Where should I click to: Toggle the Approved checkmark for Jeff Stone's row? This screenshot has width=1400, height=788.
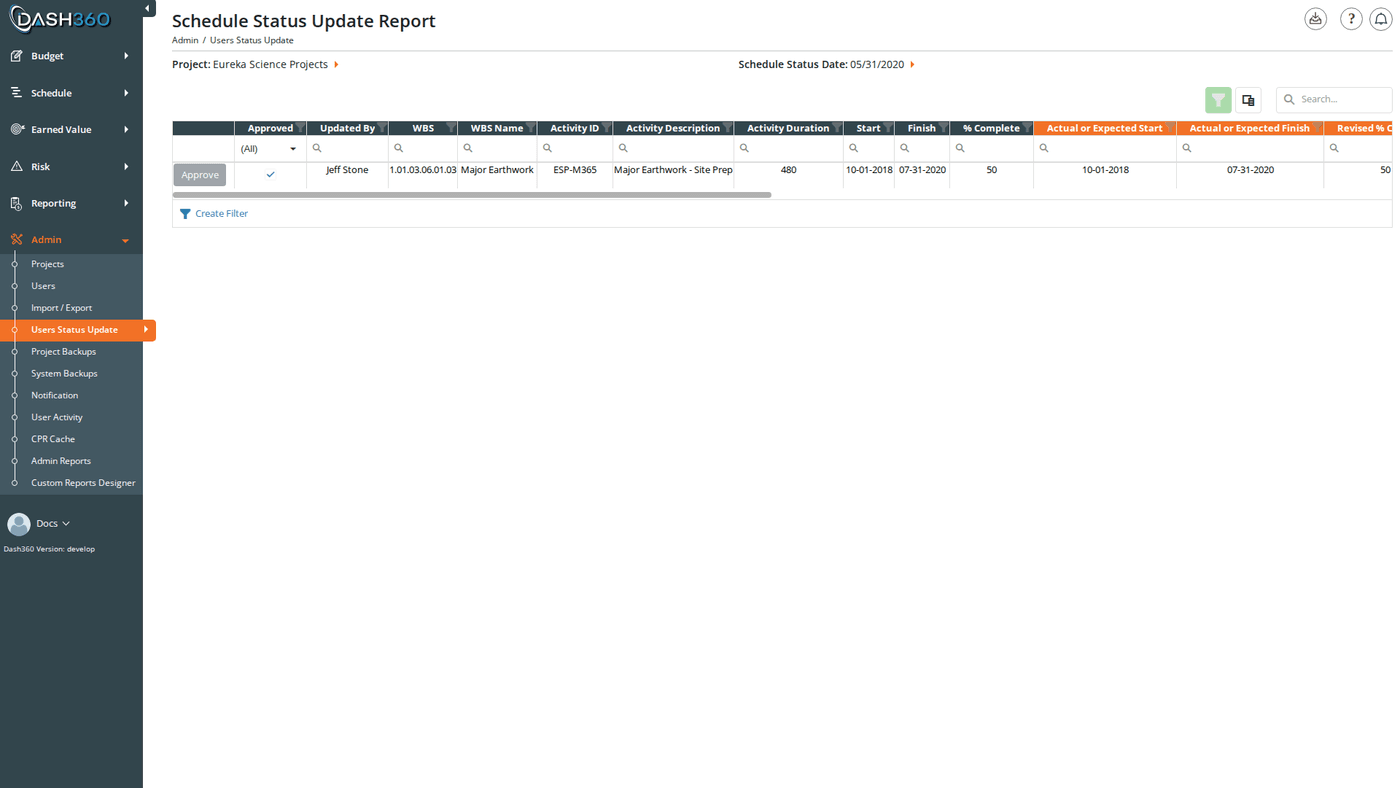tap(270, 174)
